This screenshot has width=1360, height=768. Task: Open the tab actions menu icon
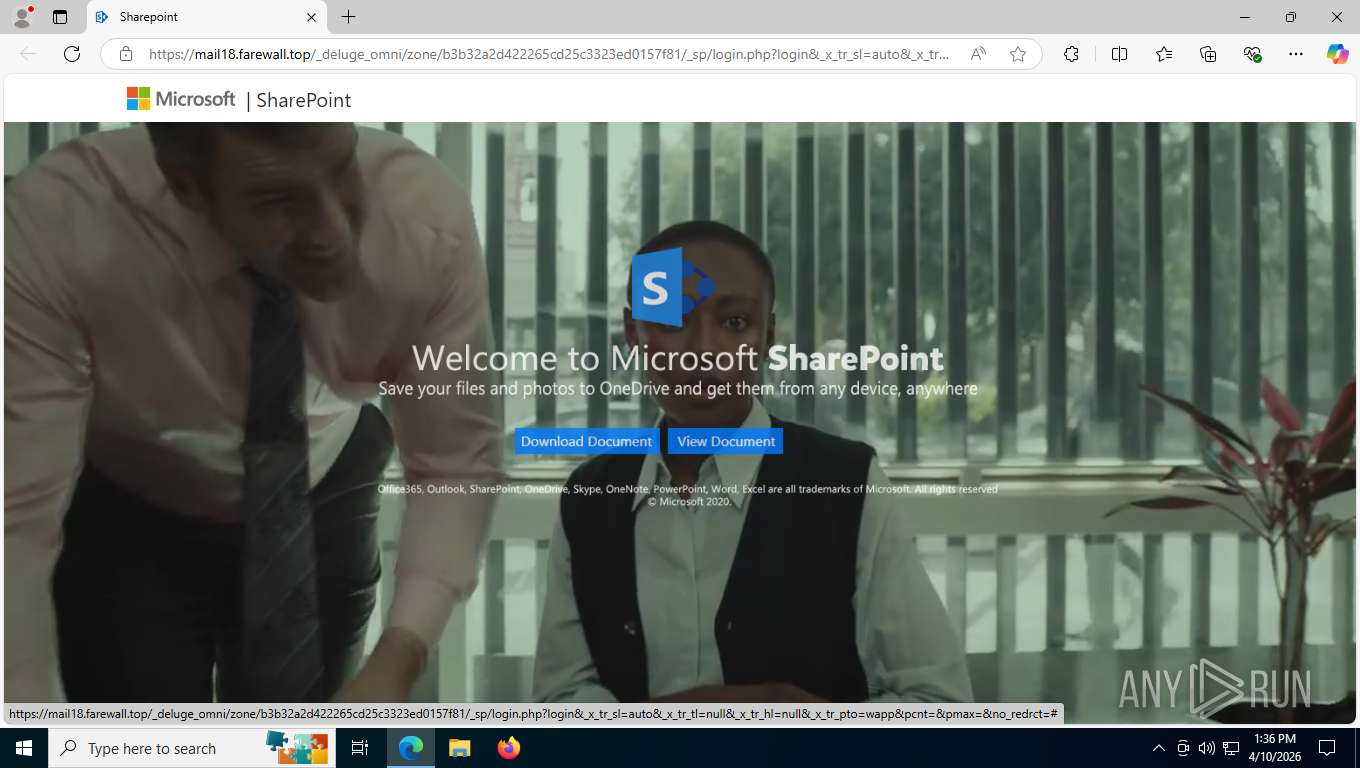60,17
